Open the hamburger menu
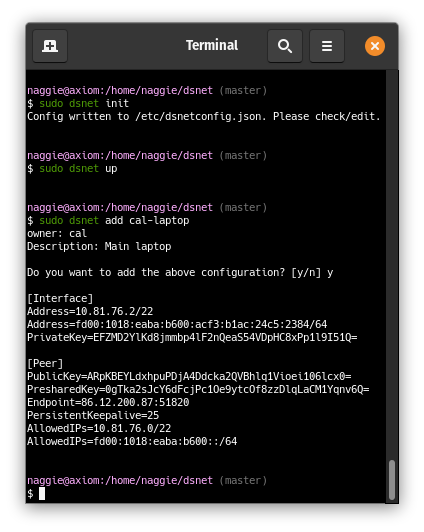The height and width of the screenshot is (532, 424). coord(327,46)
